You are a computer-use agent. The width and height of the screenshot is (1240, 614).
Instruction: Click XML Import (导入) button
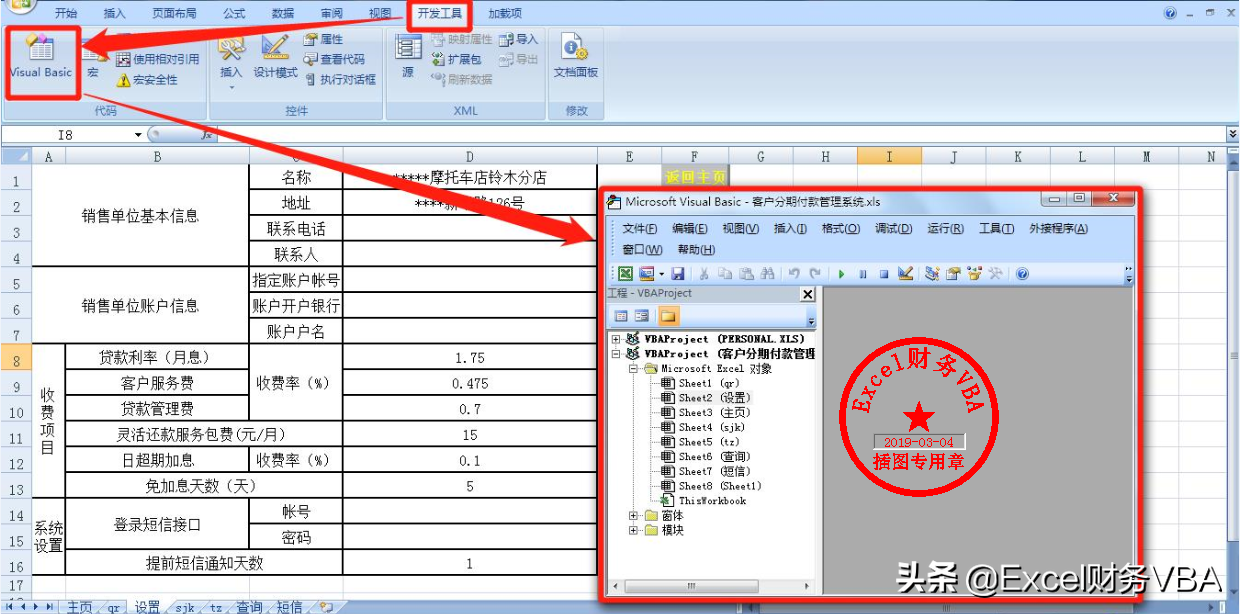tap(518, 39)
